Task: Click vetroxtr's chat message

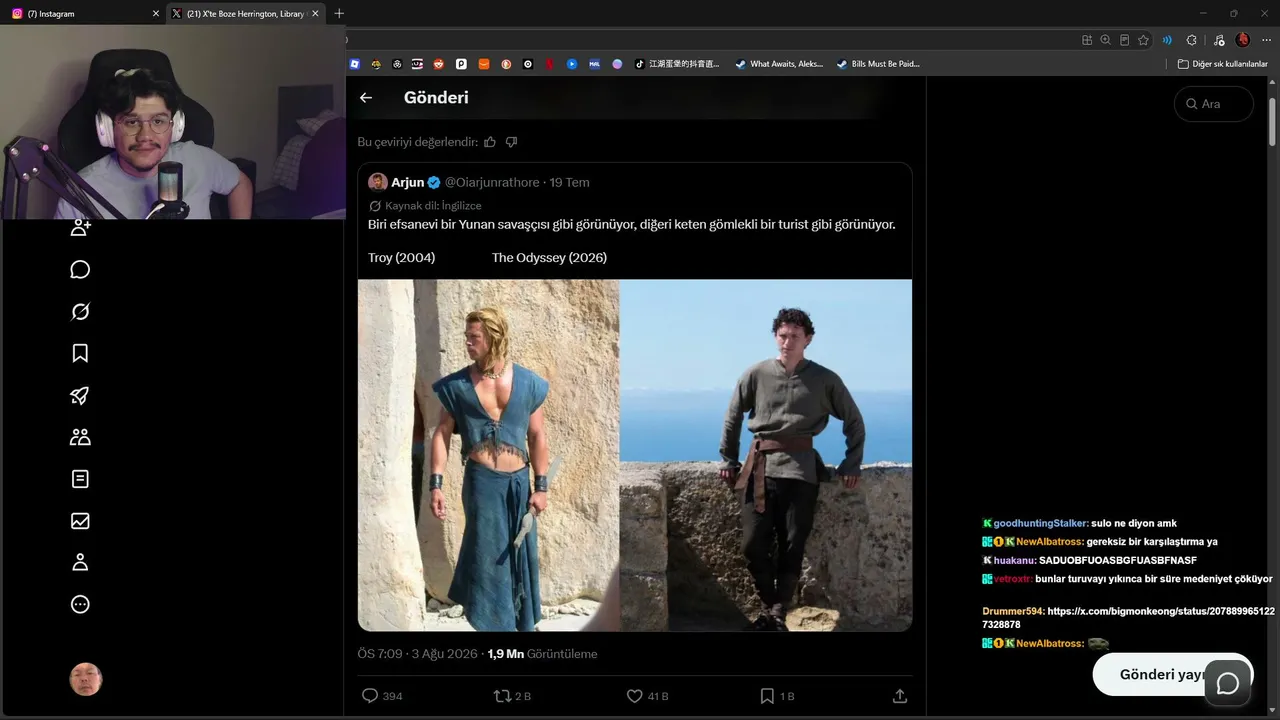Action: point(1127,579)
